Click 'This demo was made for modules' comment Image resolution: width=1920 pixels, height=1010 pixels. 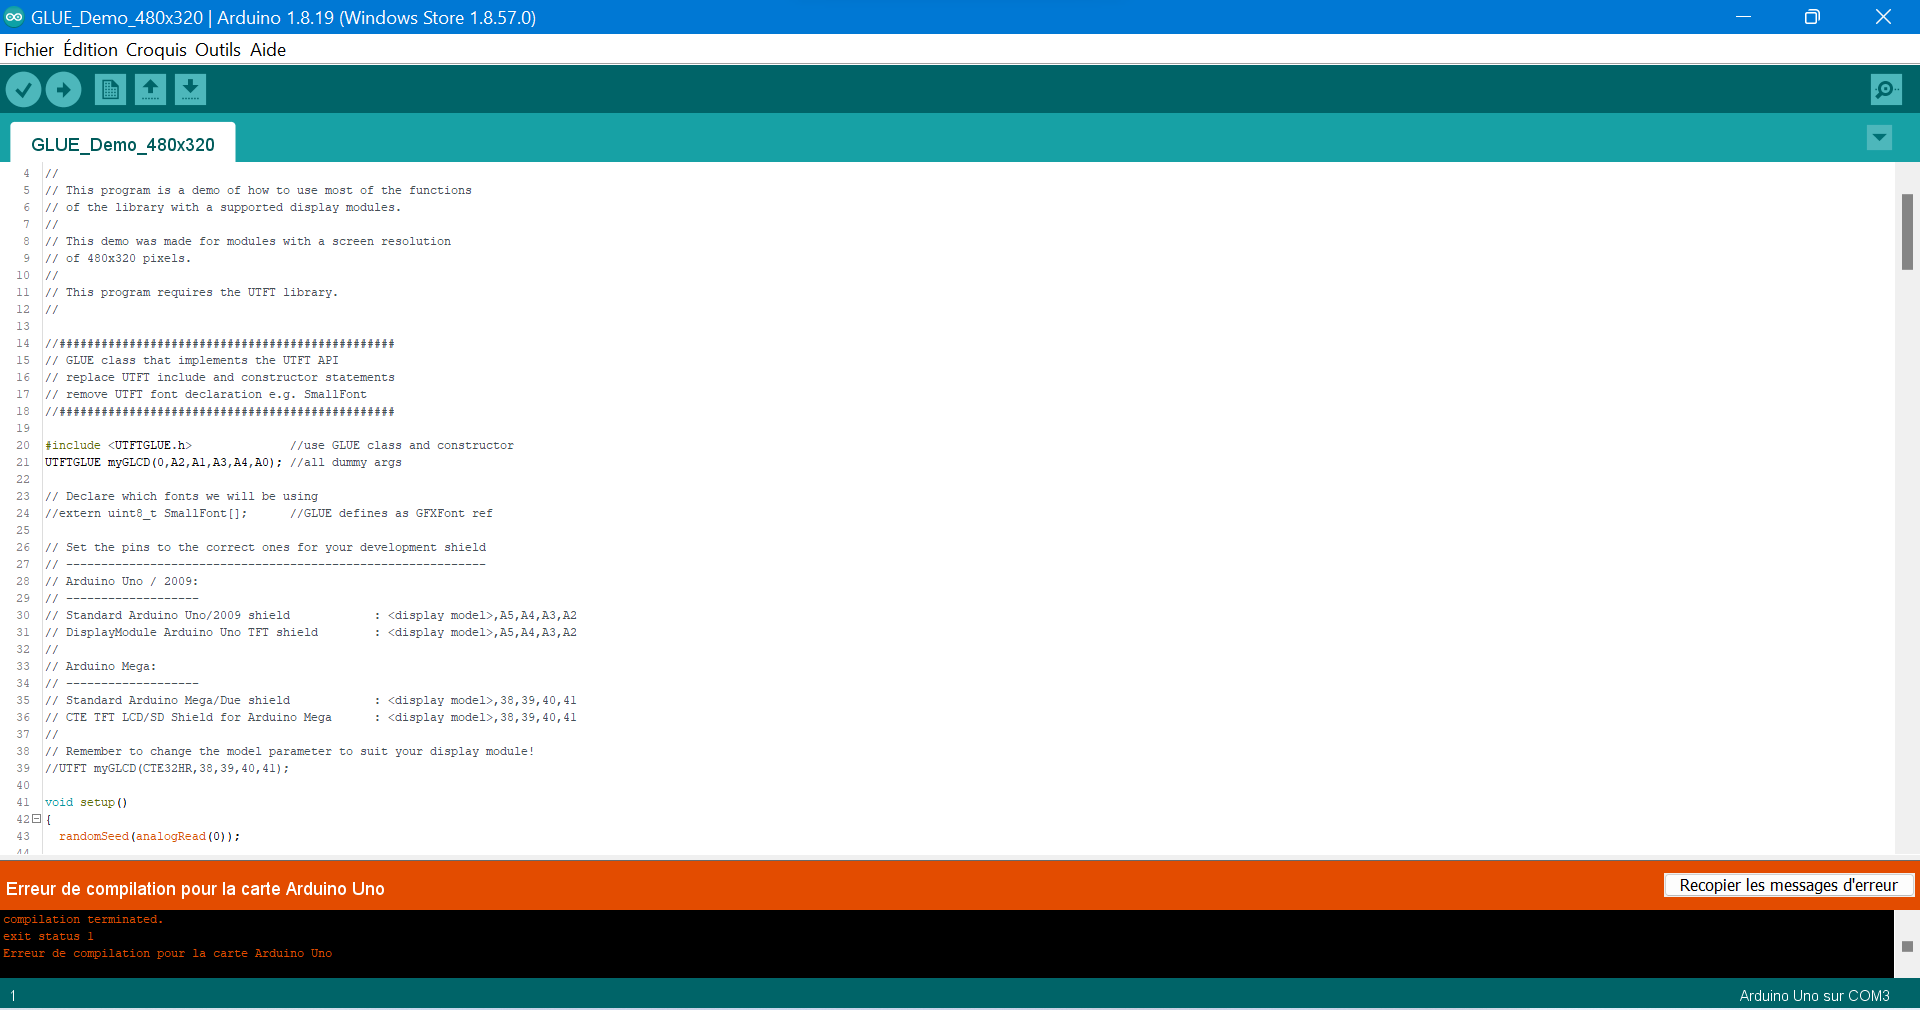pyautogui.click(x=248, y=242)
